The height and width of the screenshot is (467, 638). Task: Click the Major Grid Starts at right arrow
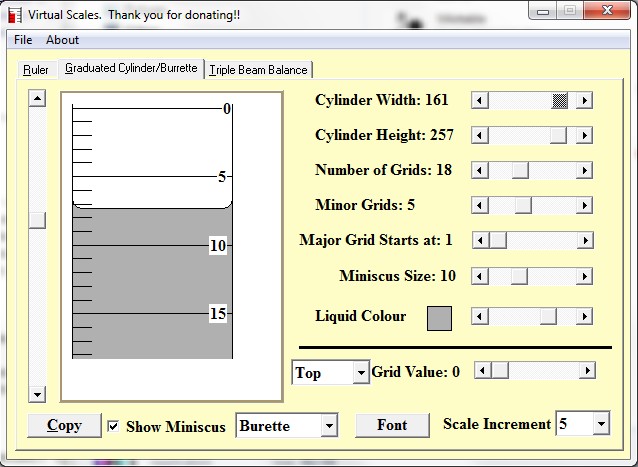(x=585, y=240)
